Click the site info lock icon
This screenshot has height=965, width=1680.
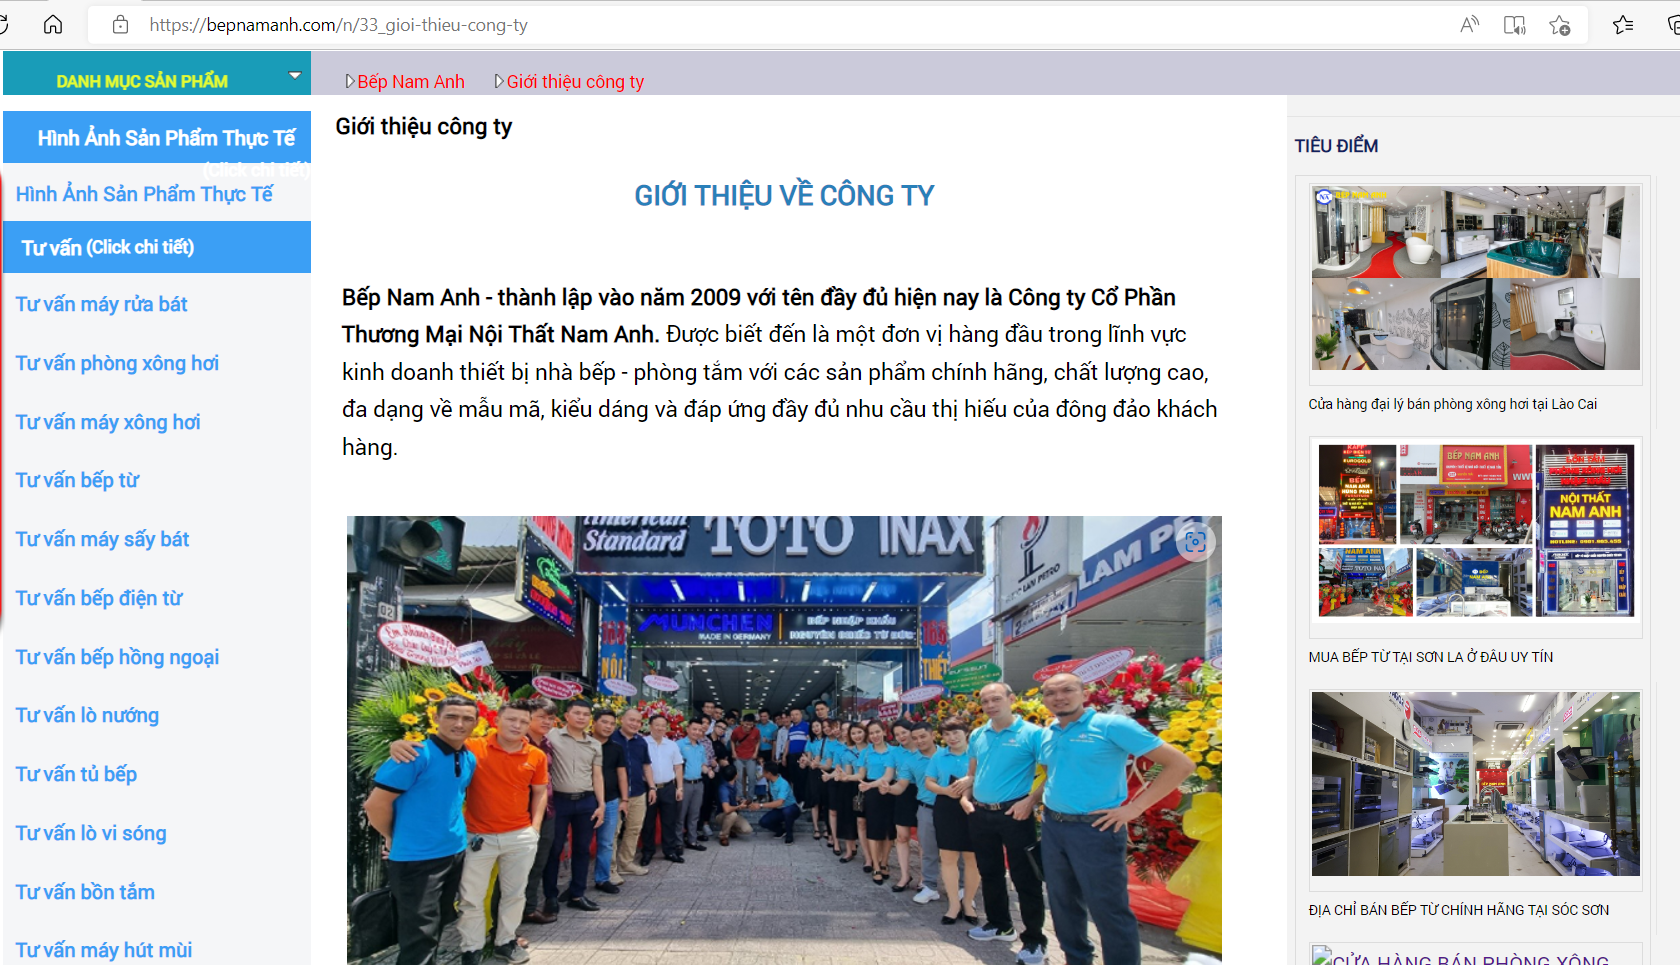[120, 25]
